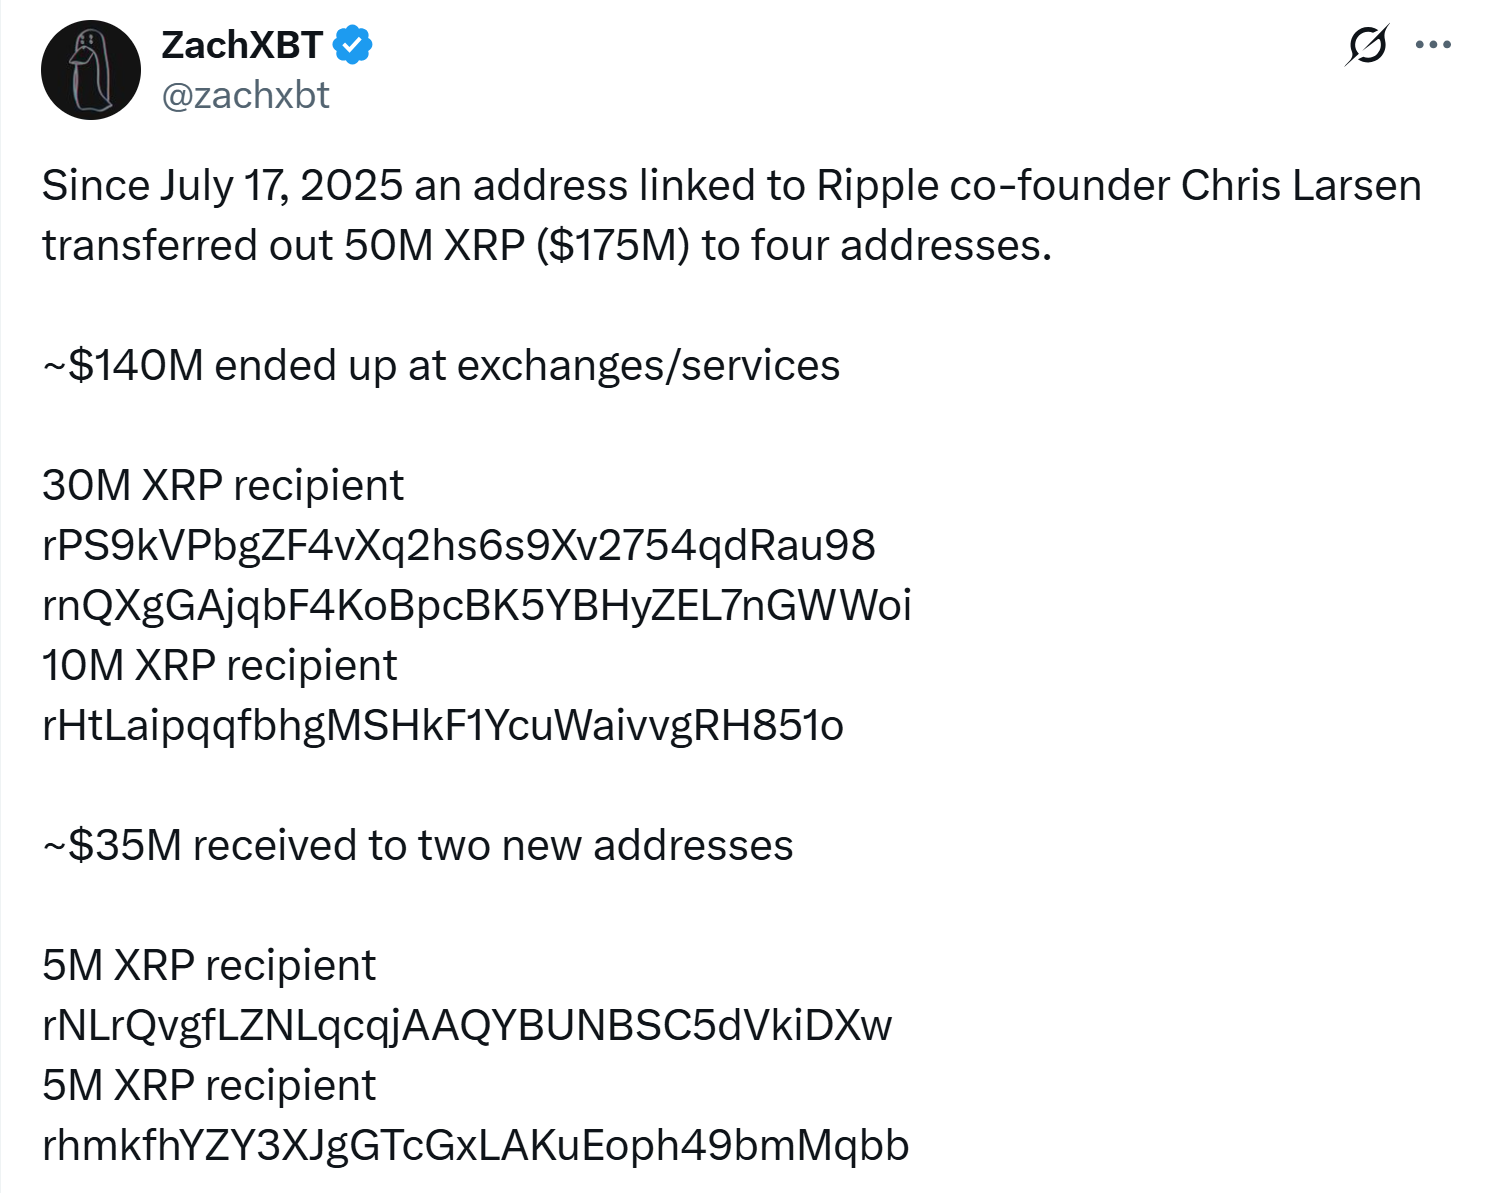Click the "10M XRP recipient" line
Screen dimensions: 1486x1193
pyautogui.click(x=220, y=666)
